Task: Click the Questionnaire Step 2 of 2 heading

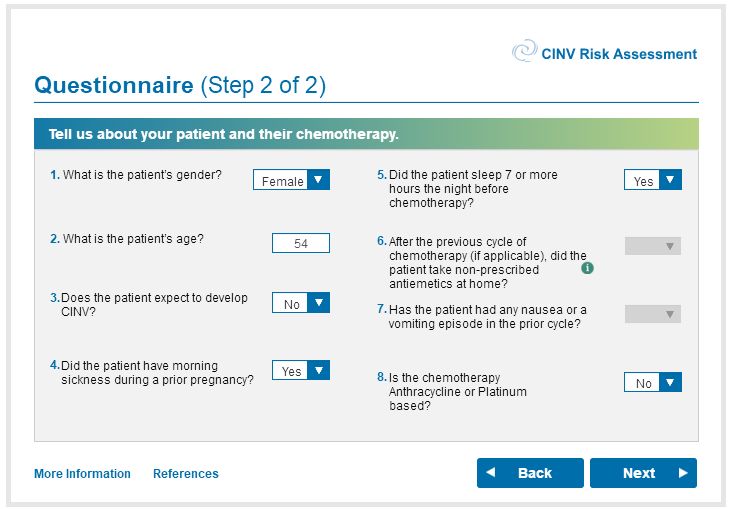Action: (x=180, y=85)
